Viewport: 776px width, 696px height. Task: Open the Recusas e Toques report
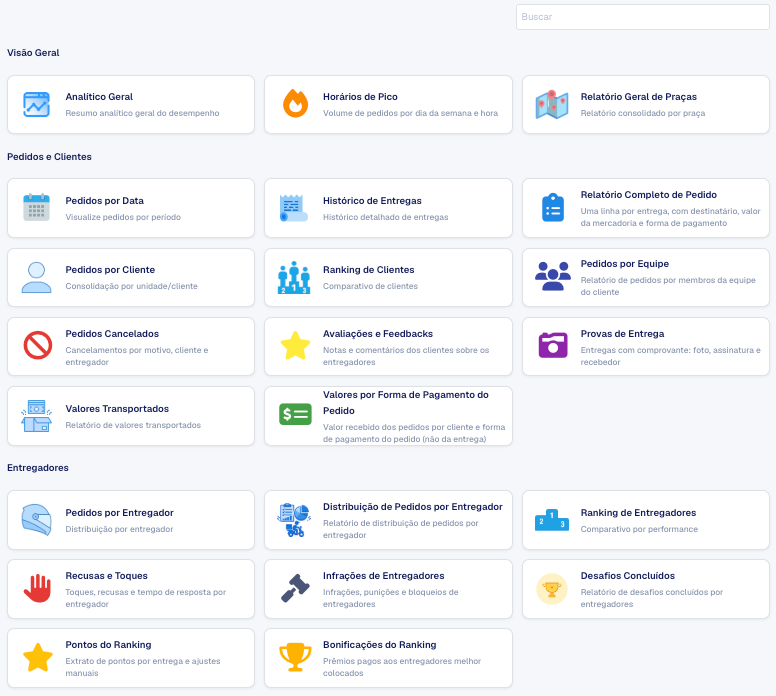pos(131,589)
